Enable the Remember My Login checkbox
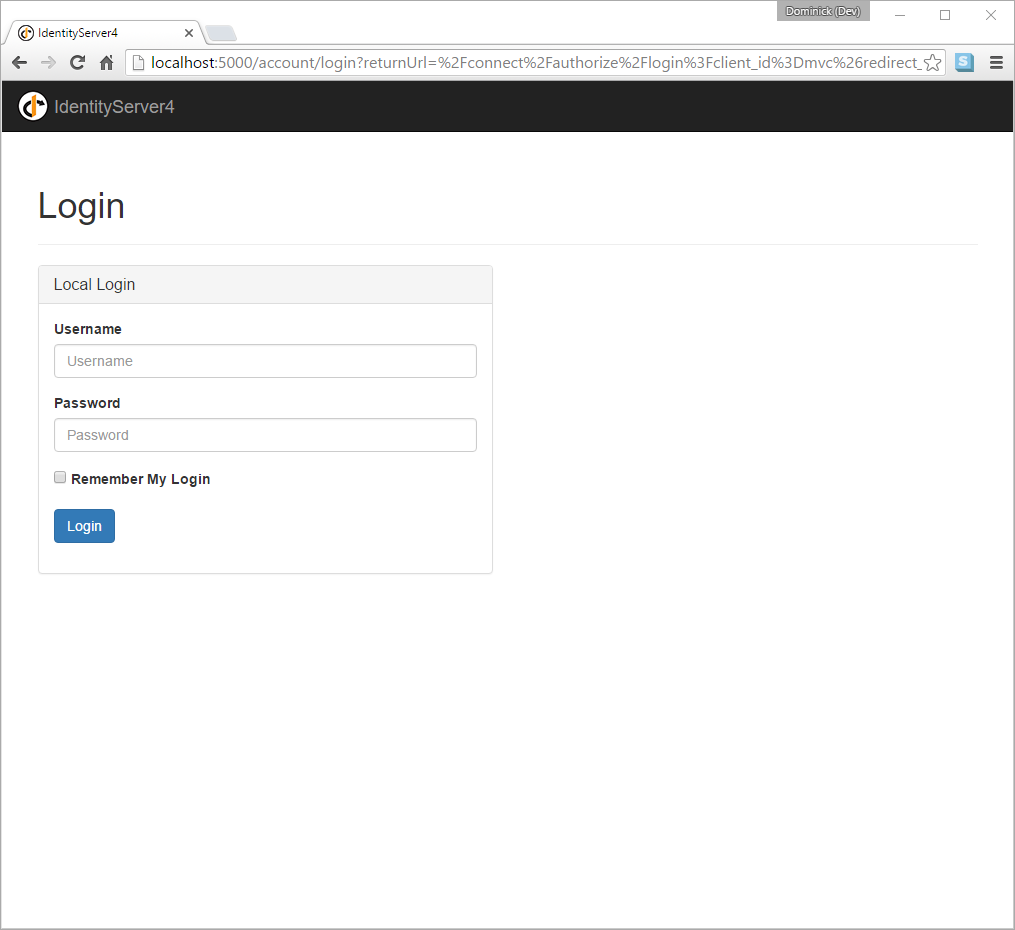The width and height of the screenshot is (1015, 930). tap(60, 478)
